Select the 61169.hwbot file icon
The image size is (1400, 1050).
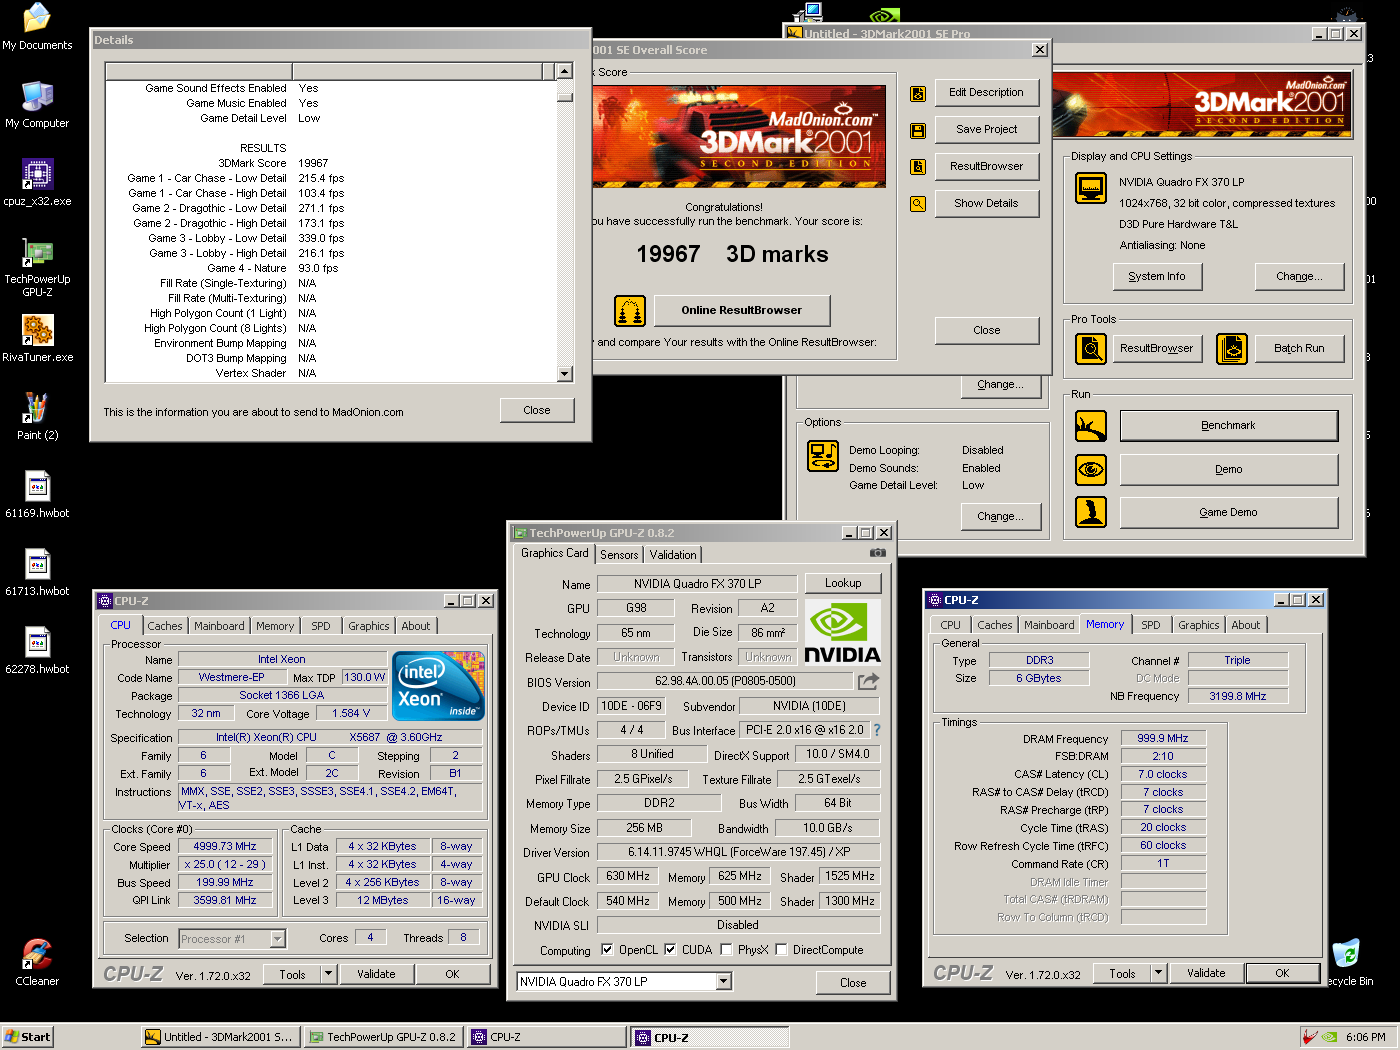[37, 495]
